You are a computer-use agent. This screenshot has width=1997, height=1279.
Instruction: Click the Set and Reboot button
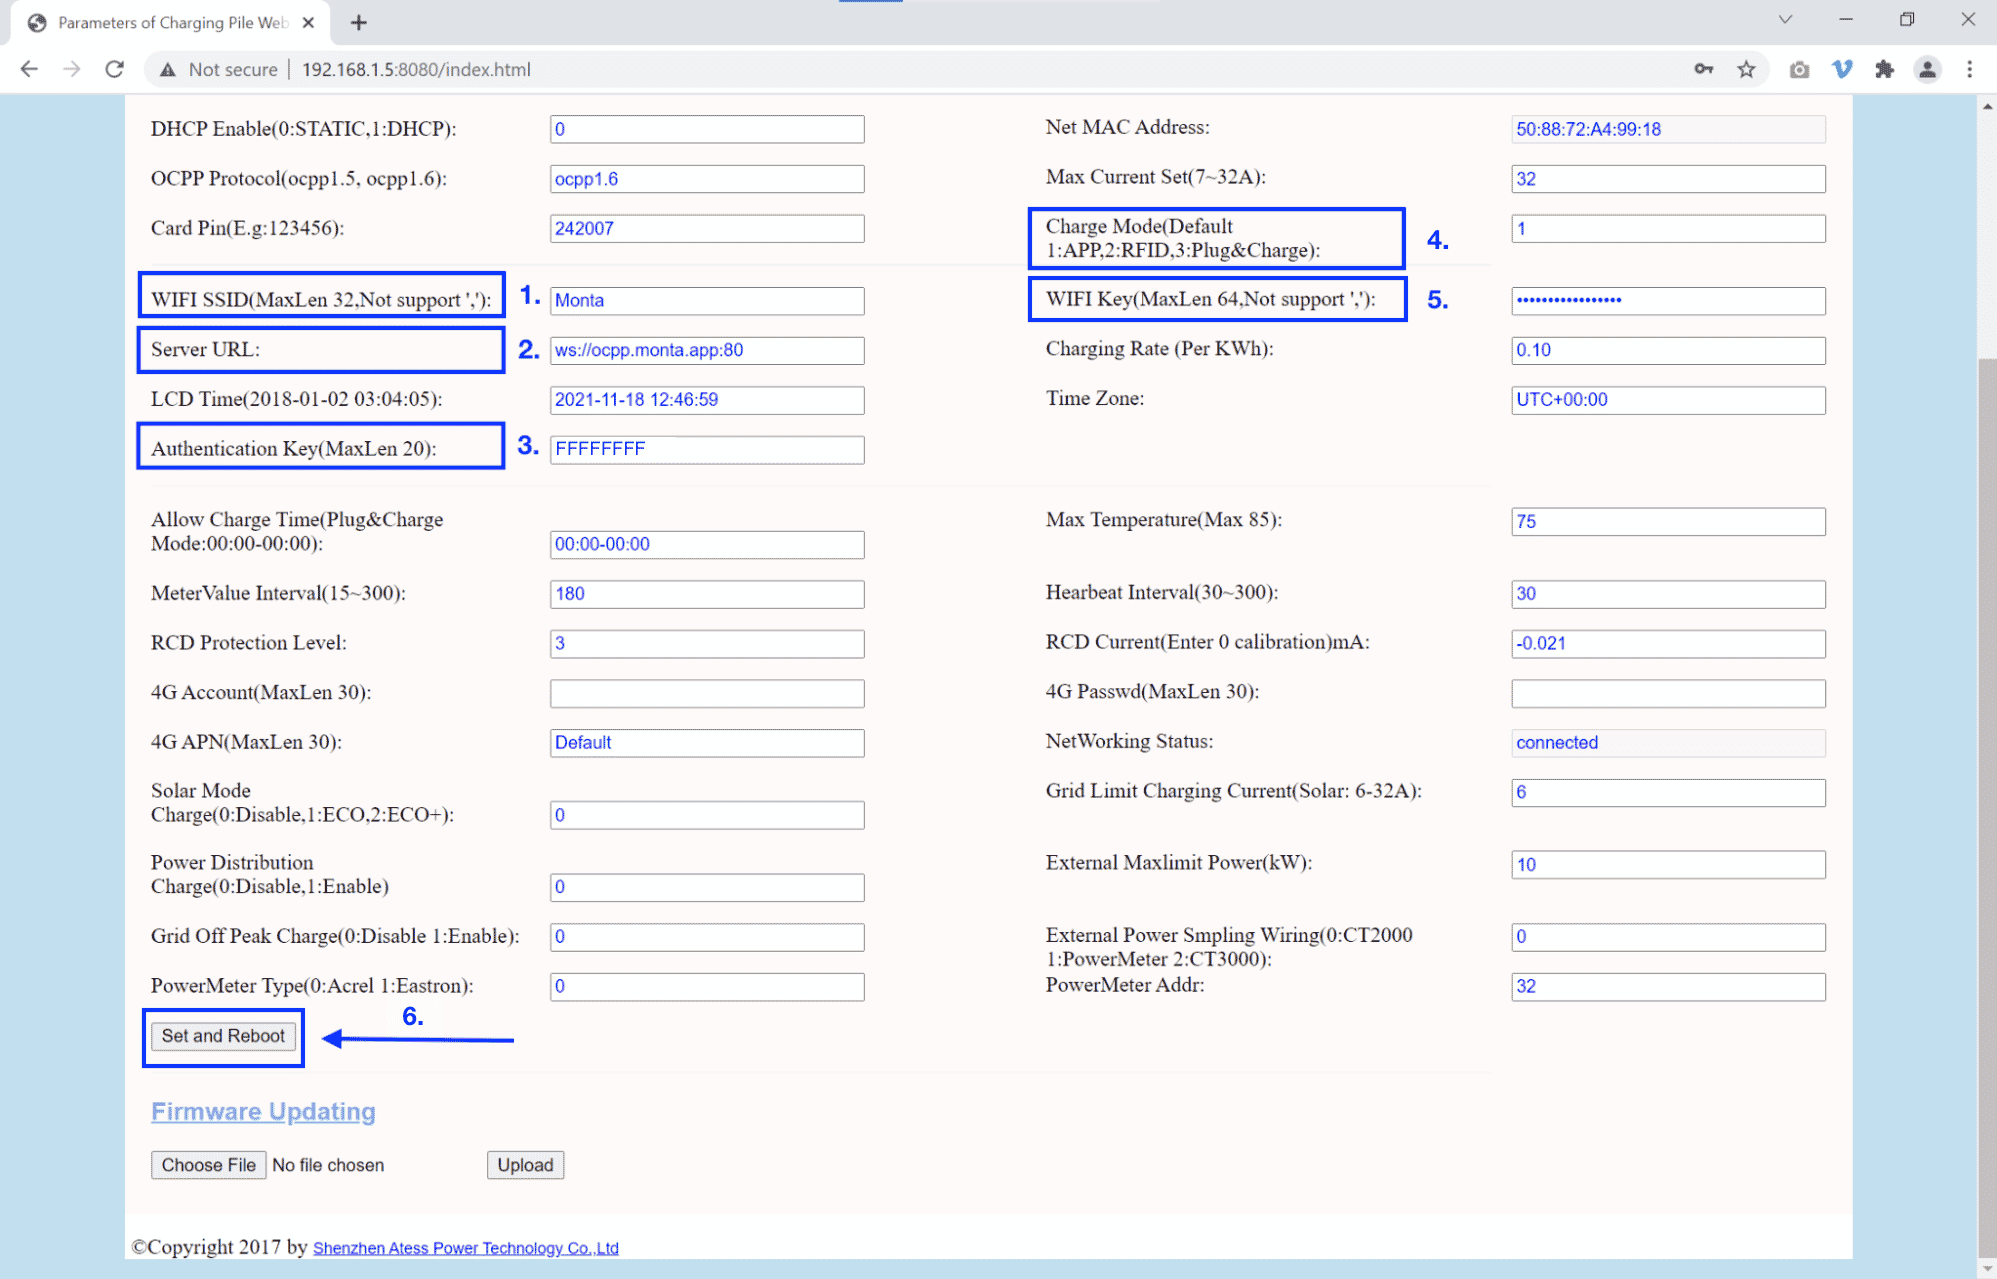pyautogui.click(x=223, y=1036)
